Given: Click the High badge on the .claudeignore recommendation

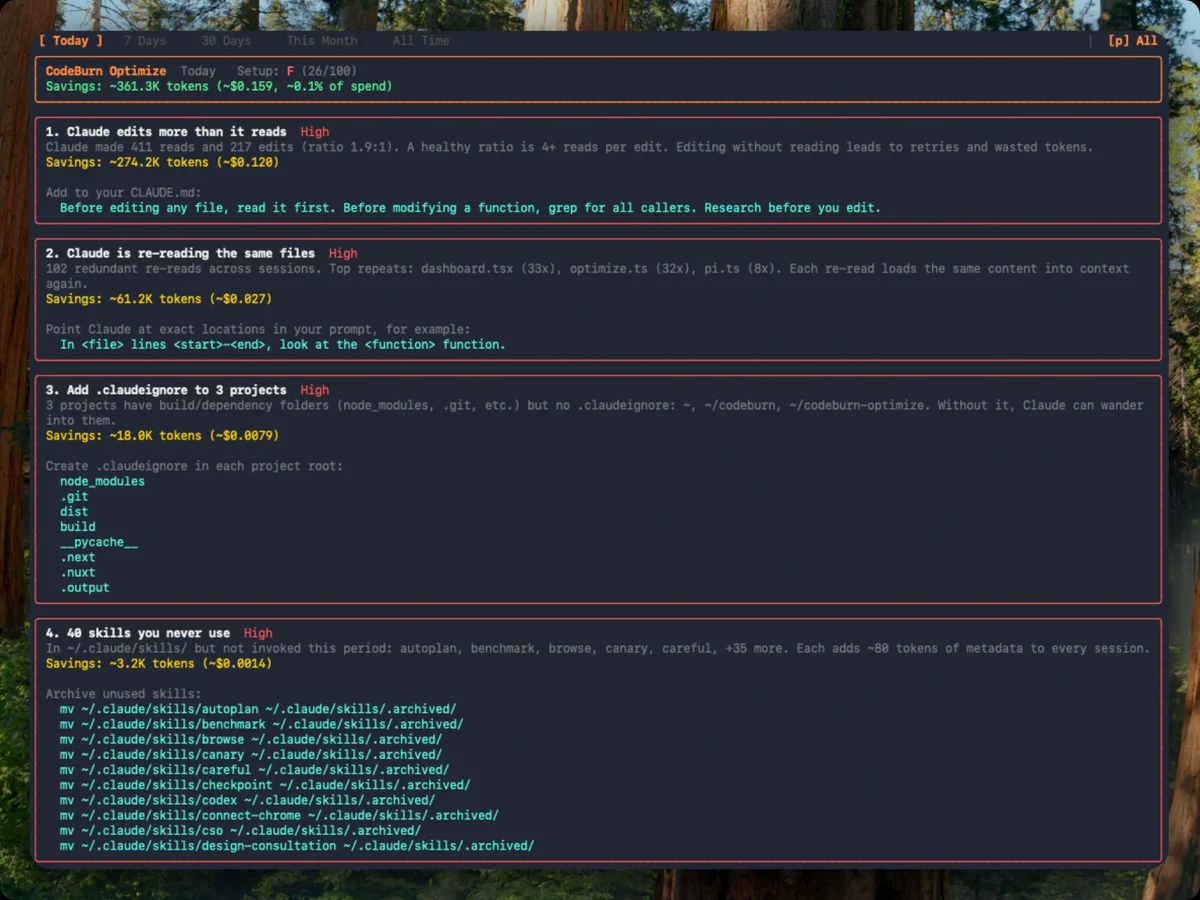Looking at the screenshot, I should (314, 390).
